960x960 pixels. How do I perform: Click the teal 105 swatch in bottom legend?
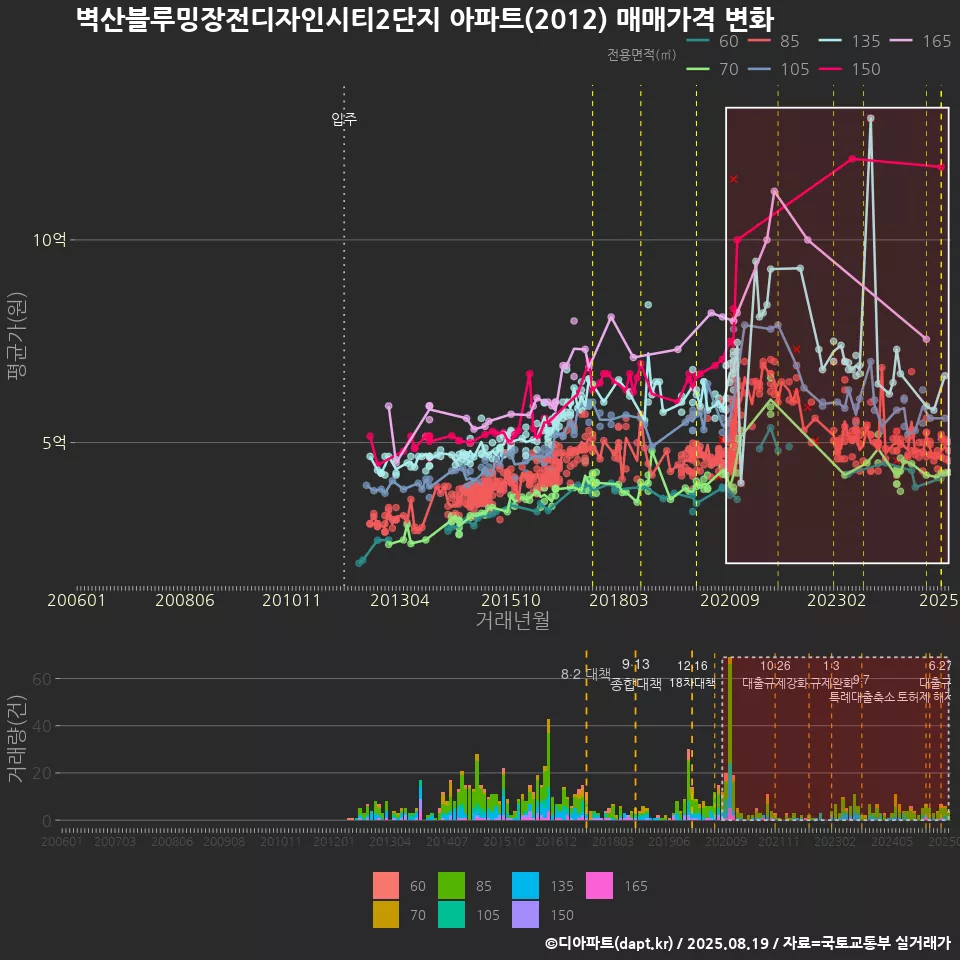click(451, 914)
